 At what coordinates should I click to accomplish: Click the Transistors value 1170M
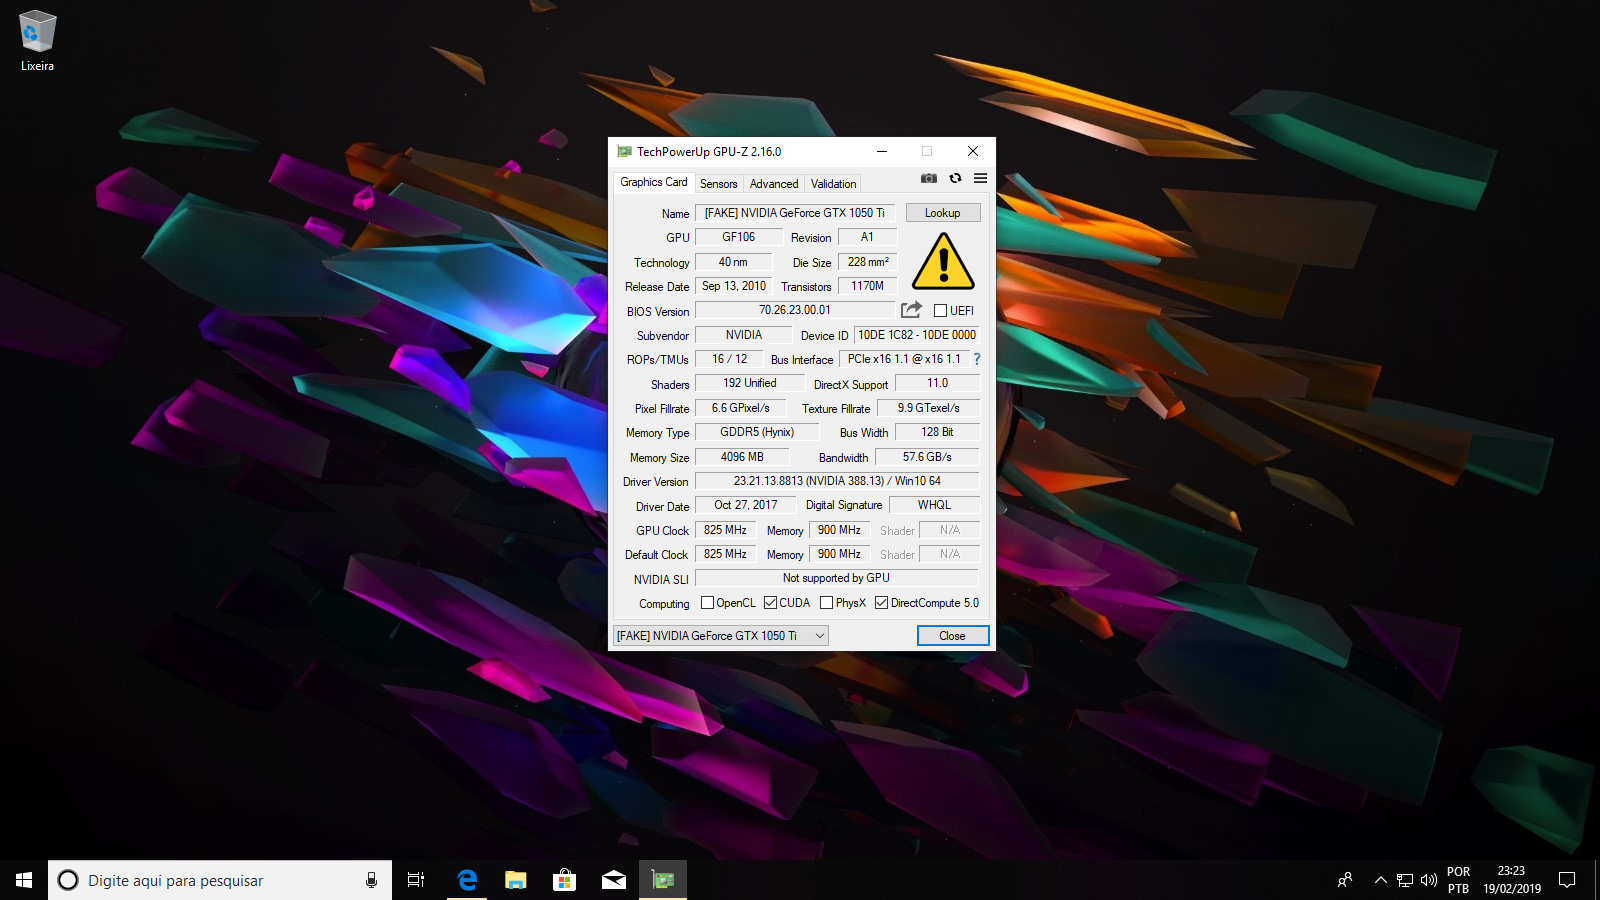pos(868,286)
